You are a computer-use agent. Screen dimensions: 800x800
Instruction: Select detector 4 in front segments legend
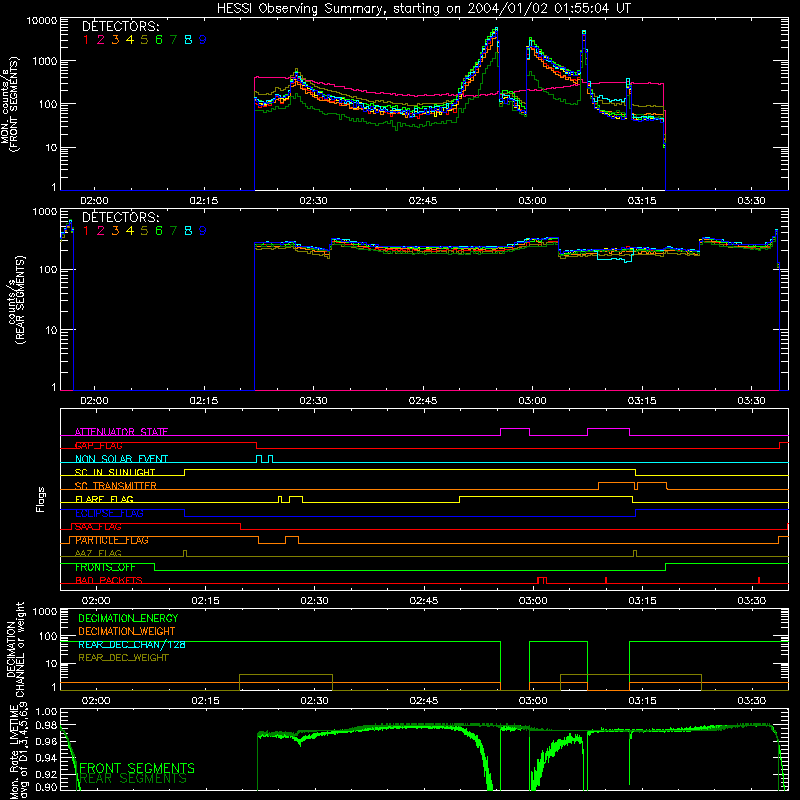click(x=130, y=39)
